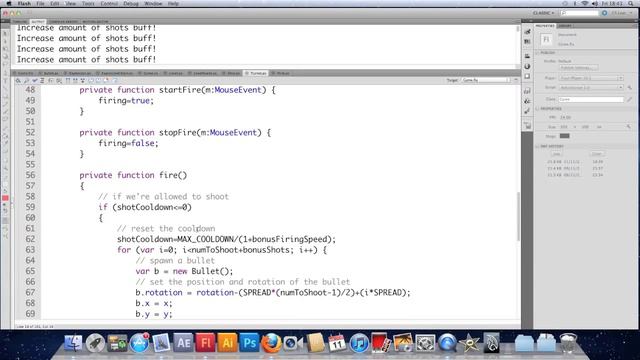Viewport: 640px width, 360px height.
Task: Click the pencil icon next to Class field
Action: 629,99
